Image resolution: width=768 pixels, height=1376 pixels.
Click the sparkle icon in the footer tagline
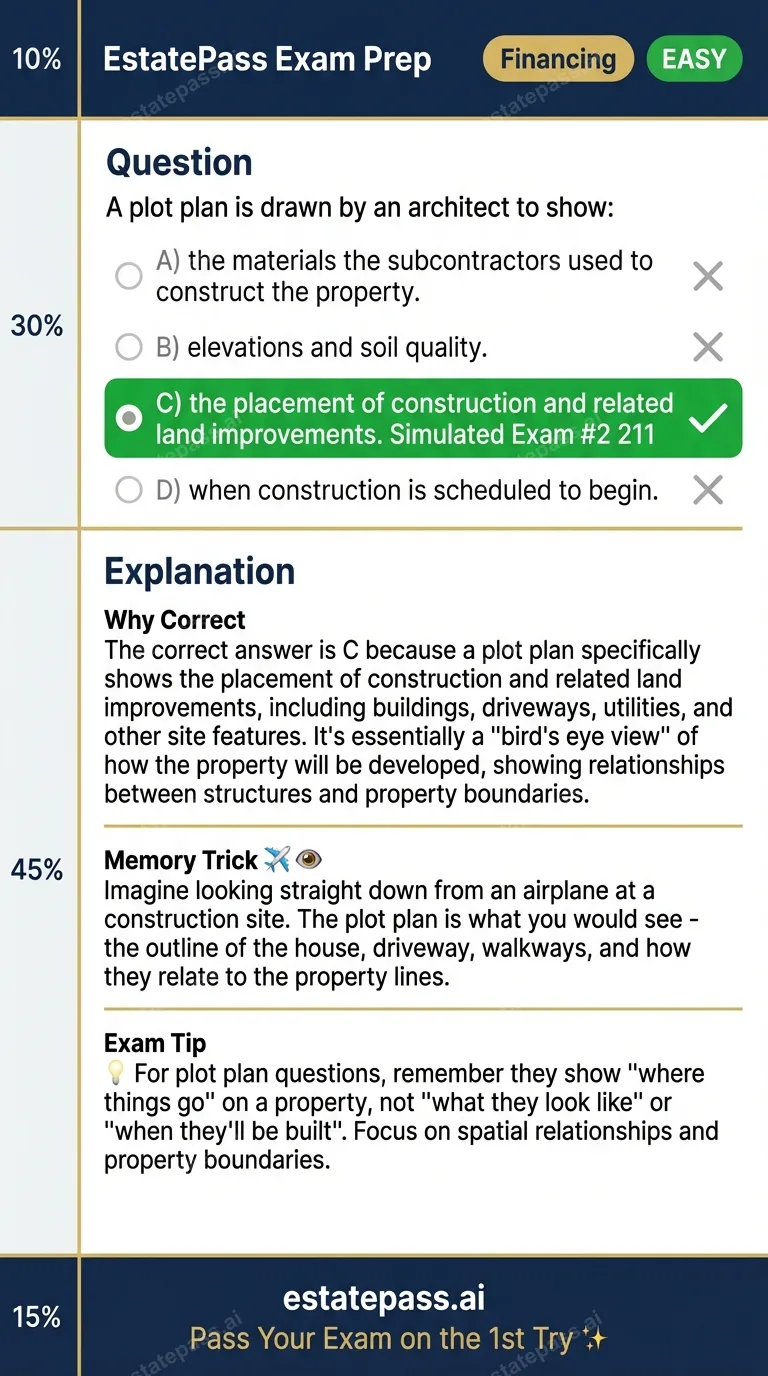[x=595, y=1339]
